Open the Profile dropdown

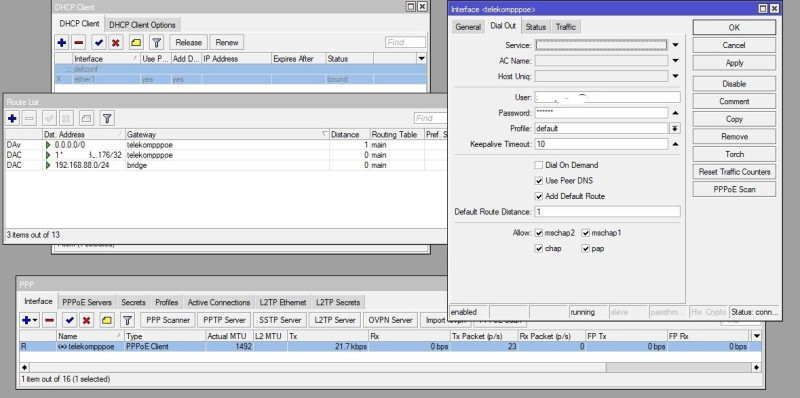point(675,129)
